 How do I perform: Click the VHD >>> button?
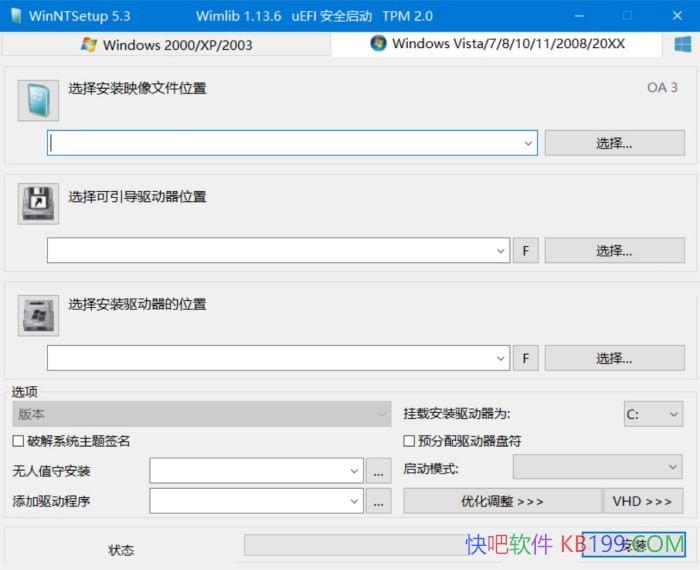pyautogui.click(x=643, y=501)
